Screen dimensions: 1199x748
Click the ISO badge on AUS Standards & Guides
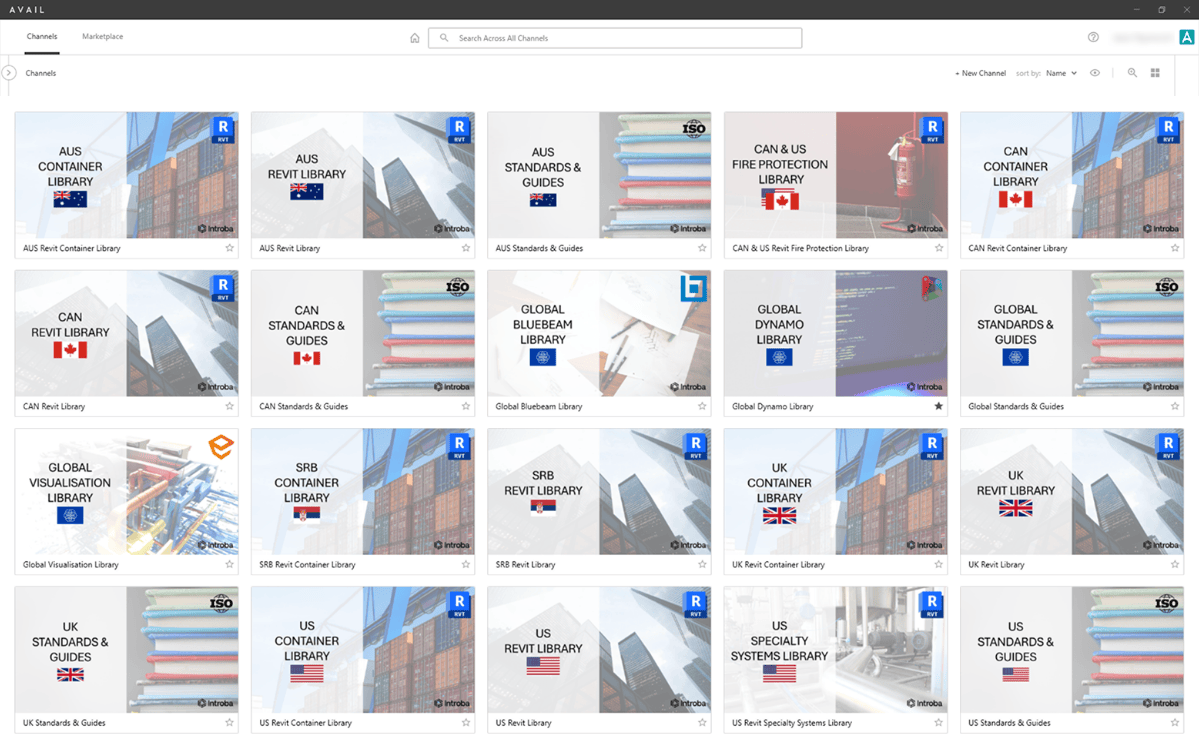[694, 128]
